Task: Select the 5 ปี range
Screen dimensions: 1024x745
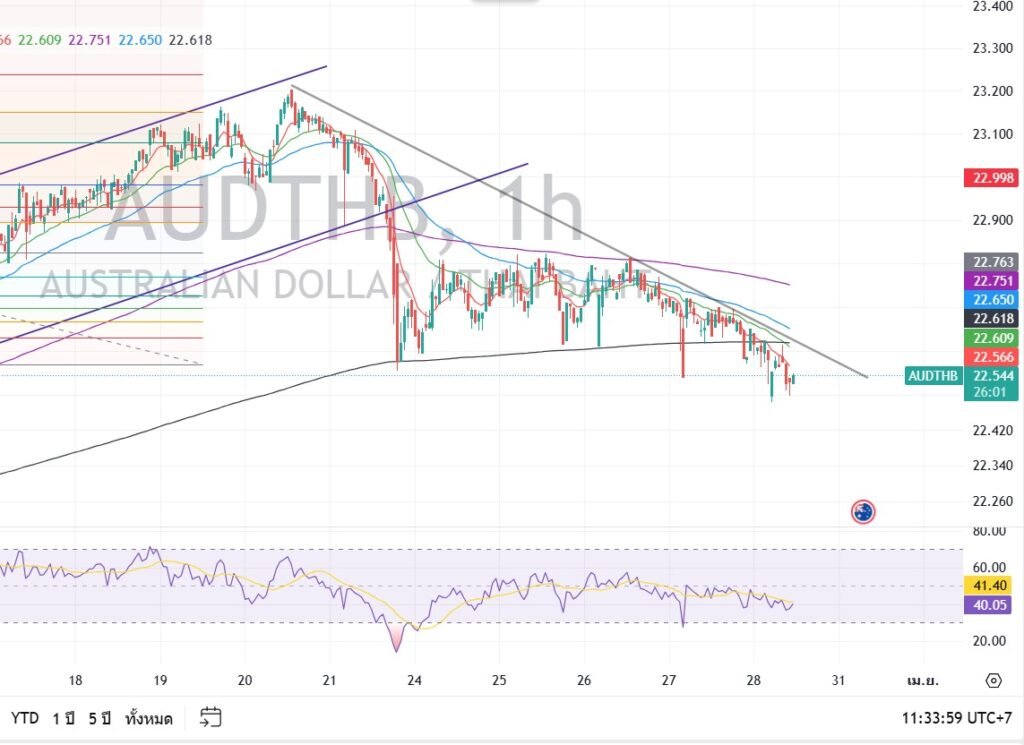Action: (x=98, y=718)
